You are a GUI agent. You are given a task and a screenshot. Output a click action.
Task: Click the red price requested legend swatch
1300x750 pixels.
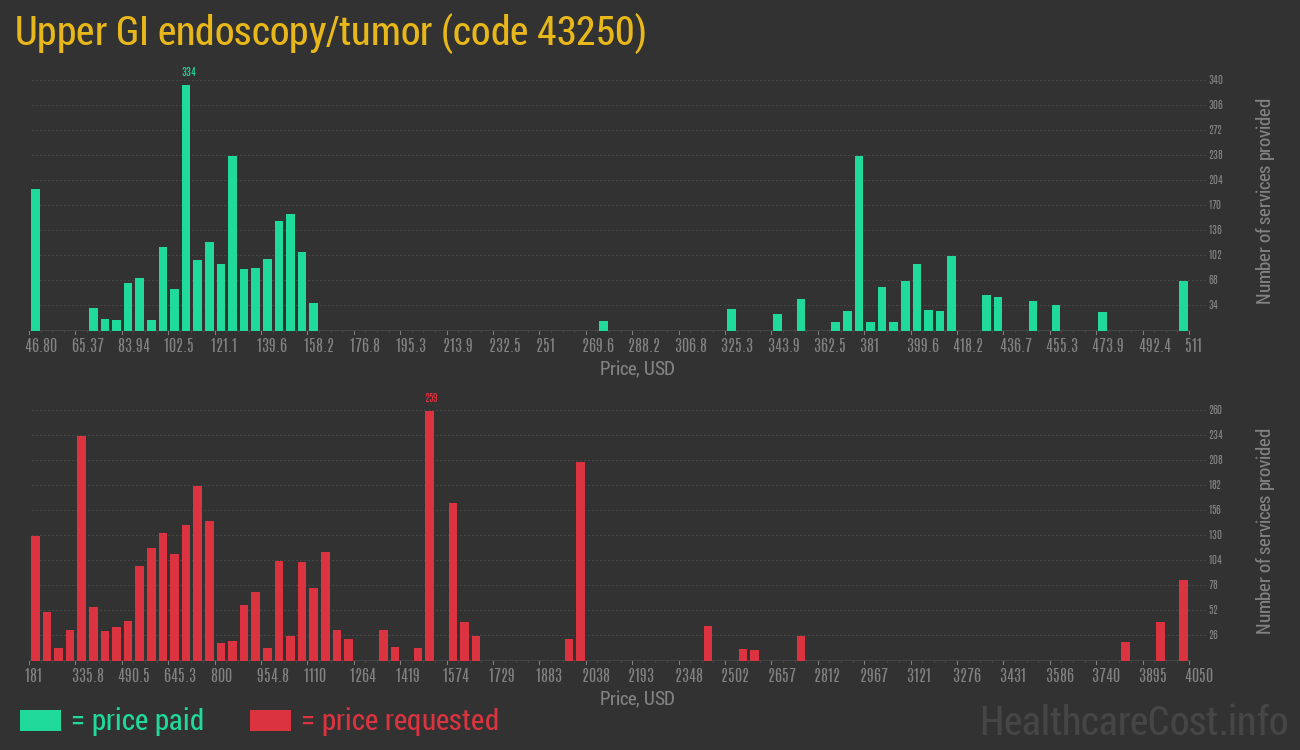[x=270, y=720]
